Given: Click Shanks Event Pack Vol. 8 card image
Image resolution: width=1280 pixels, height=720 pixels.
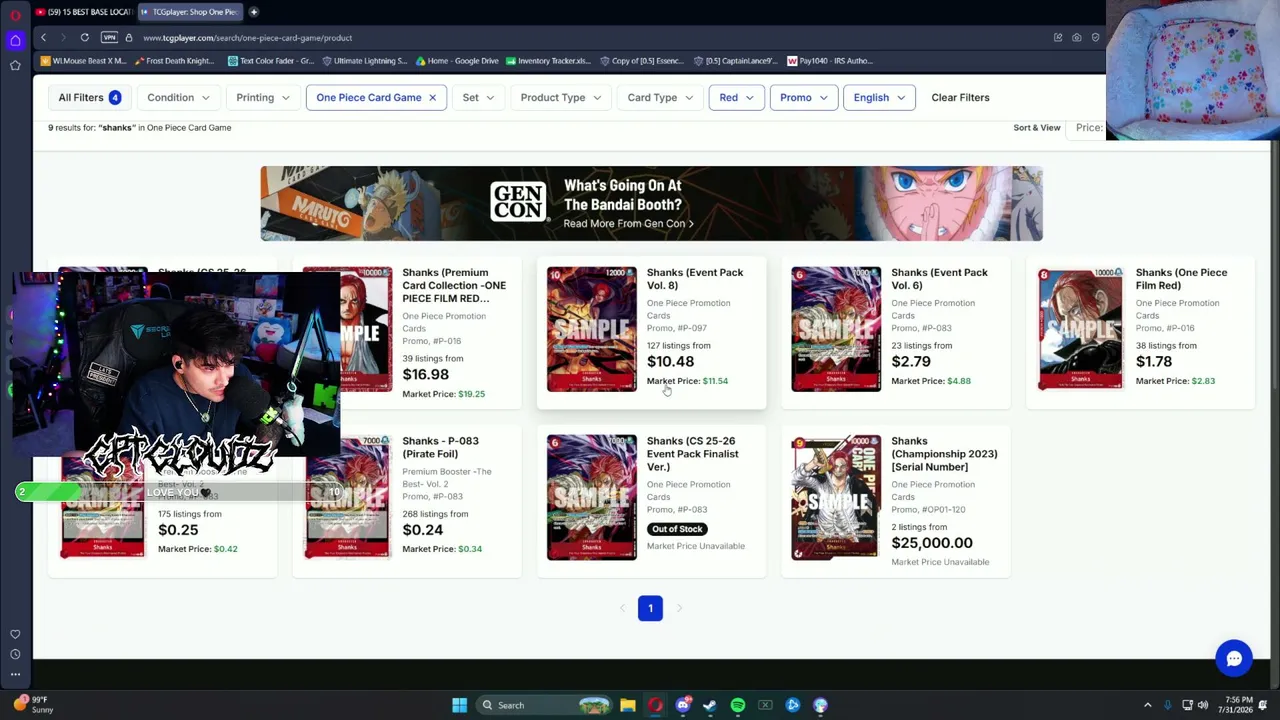Looking at the screenshot, I should [x=591, y=329].
